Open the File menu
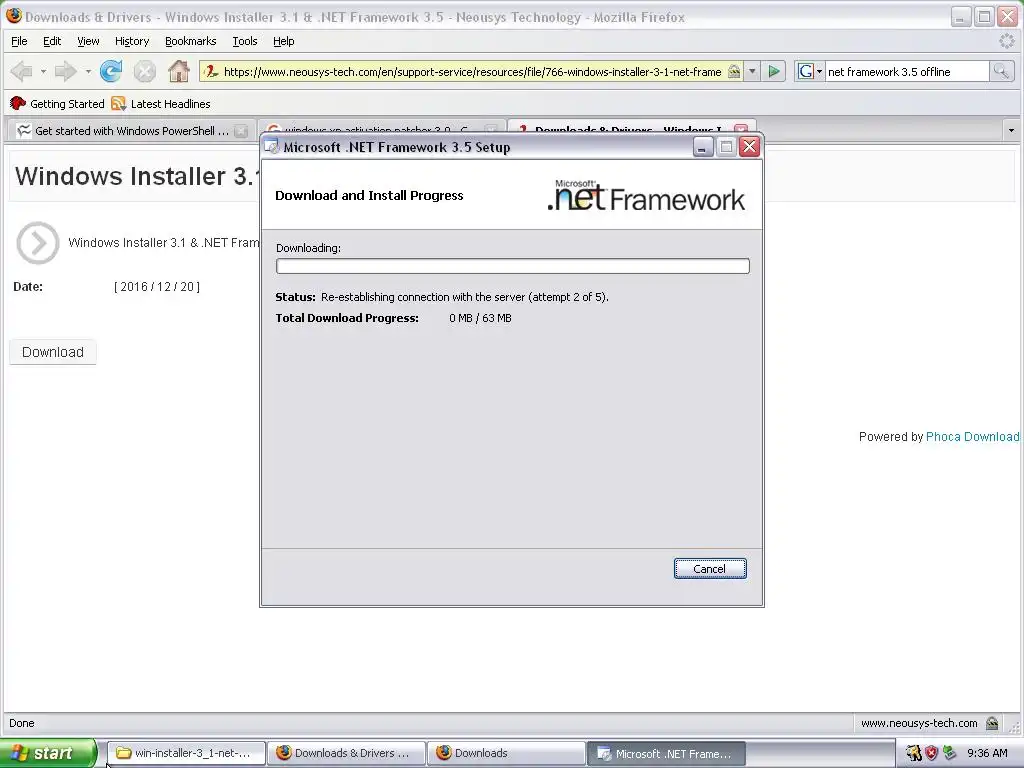This screenshot has height=768, width=1024. tap(19, 41)
